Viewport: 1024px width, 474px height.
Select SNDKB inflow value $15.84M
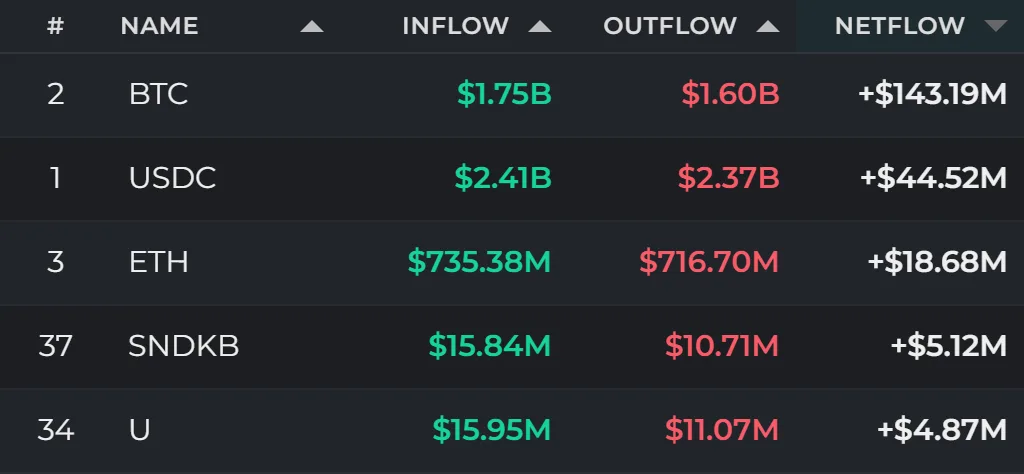pos(490,346)
